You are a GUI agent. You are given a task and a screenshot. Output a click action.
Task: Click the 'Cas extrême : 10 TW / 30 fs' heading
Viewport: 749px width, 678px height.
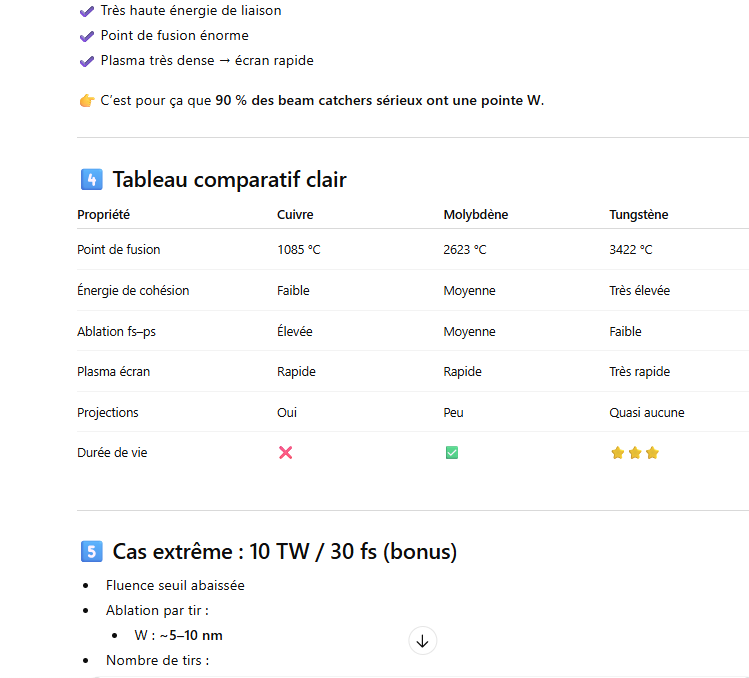[x=284, y=552]
